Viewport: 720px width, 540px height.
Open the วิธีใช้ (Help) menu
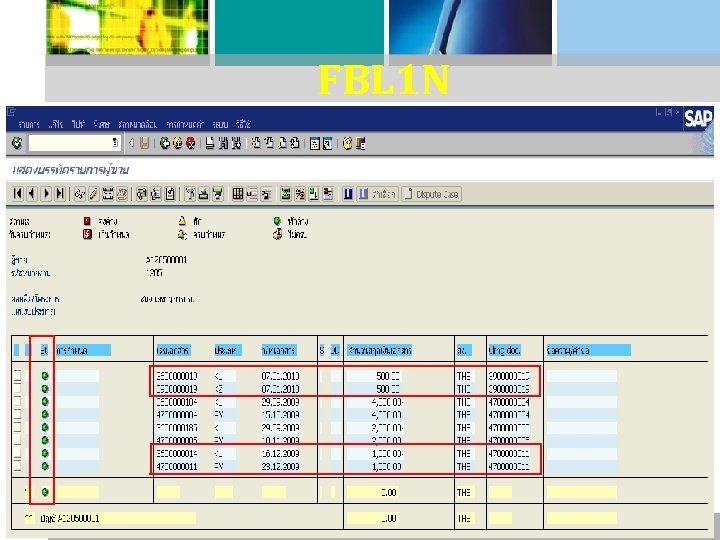click(243, 124)
